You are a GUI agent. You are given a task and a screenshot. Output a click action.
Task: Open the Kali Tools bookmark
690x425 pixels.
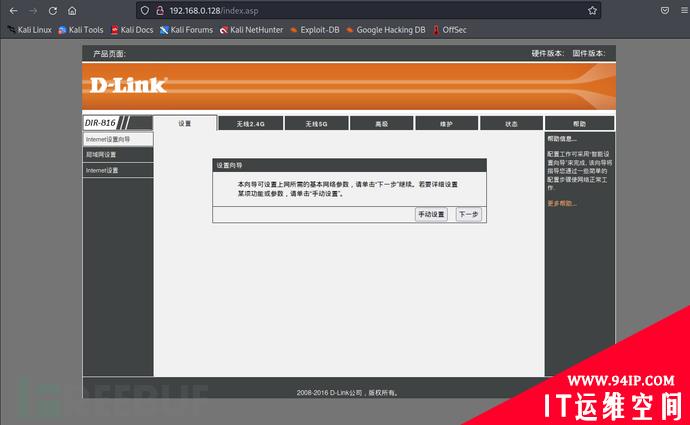tap(81, 30)
